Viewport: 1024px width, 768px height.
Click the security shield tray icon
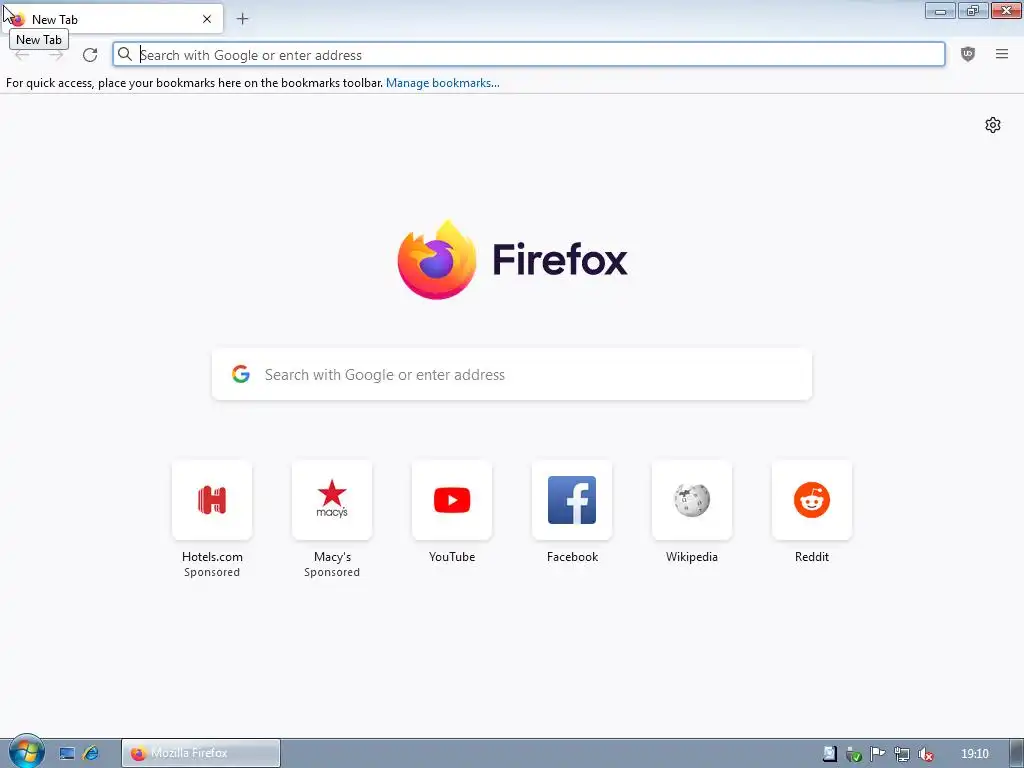(x=854, y=754)
